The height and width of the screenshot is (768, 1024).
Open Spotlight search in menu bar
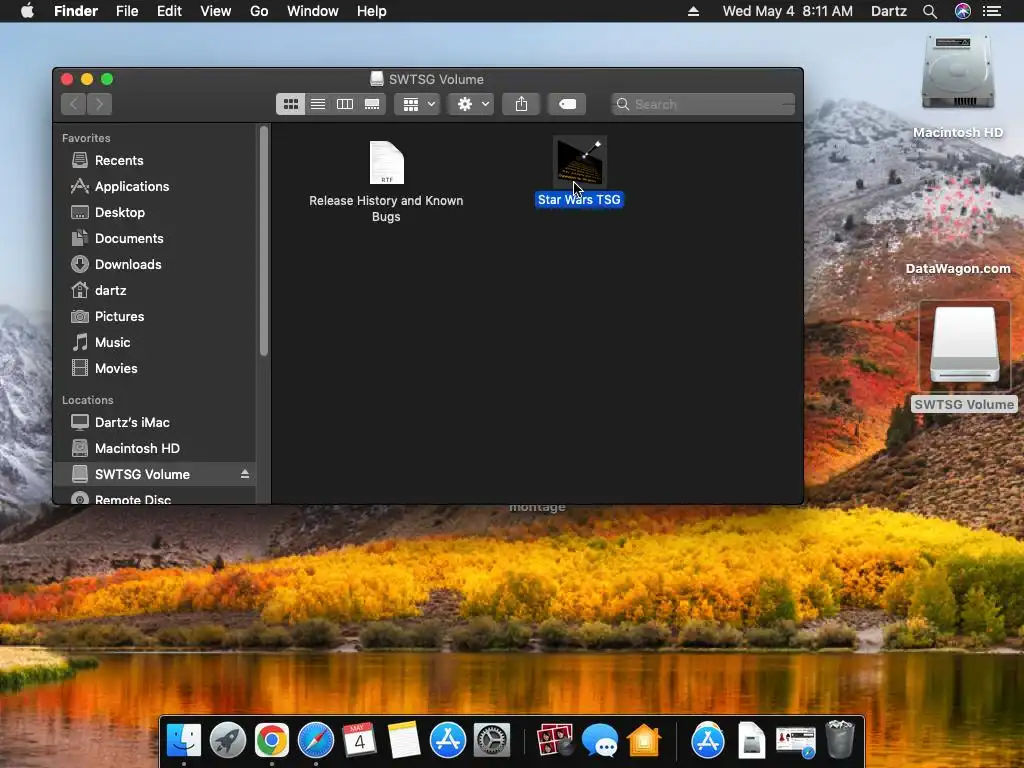point(930,11)
